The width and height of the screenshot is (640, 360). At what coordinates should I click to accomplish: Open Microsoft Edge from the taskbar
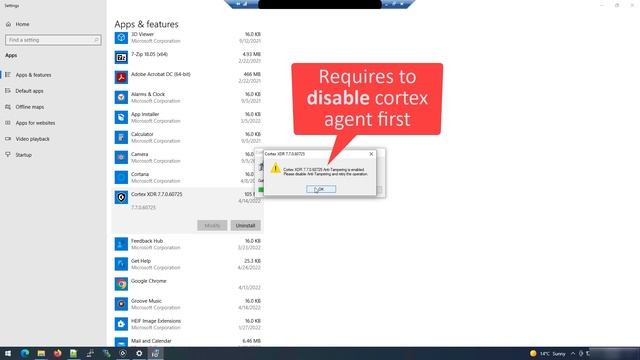tap(24, 353)
